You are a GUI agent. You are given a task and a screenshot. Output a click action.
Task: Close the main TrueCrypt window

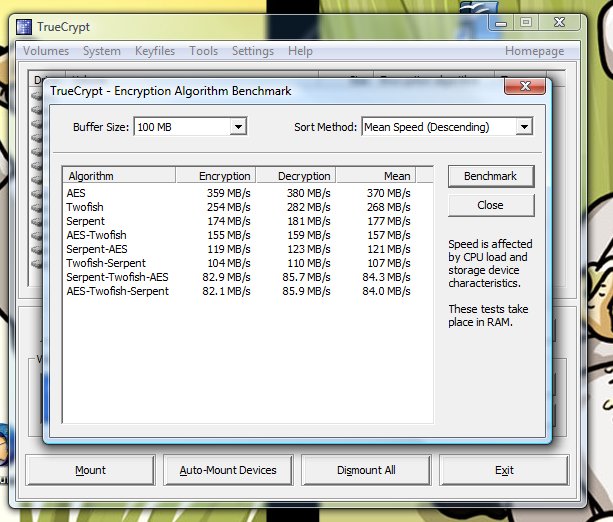pyautogui.click(x=559, y=23)
